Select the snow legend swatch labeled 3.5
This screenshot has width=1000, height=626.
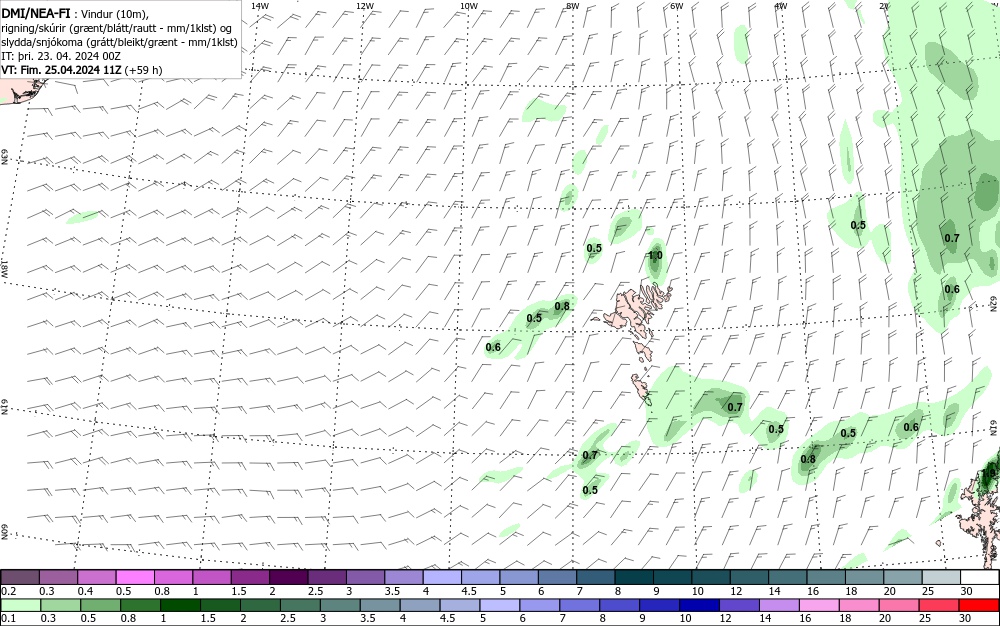pos(404,577)
